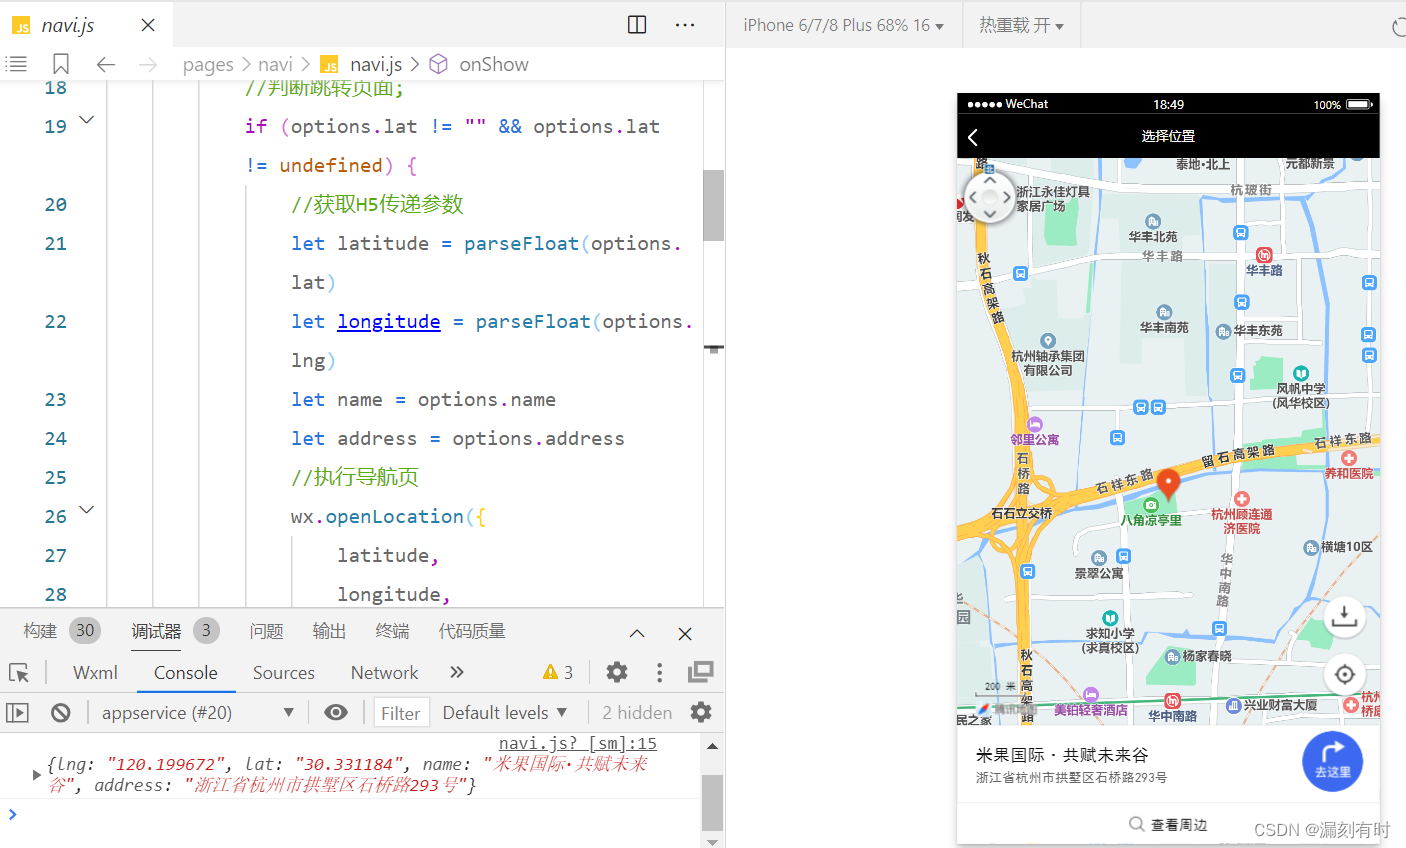Viewport: 1406px width, 848px height.
Task: Switch to the Wxml devtools tab
Action: coord(95,673)
